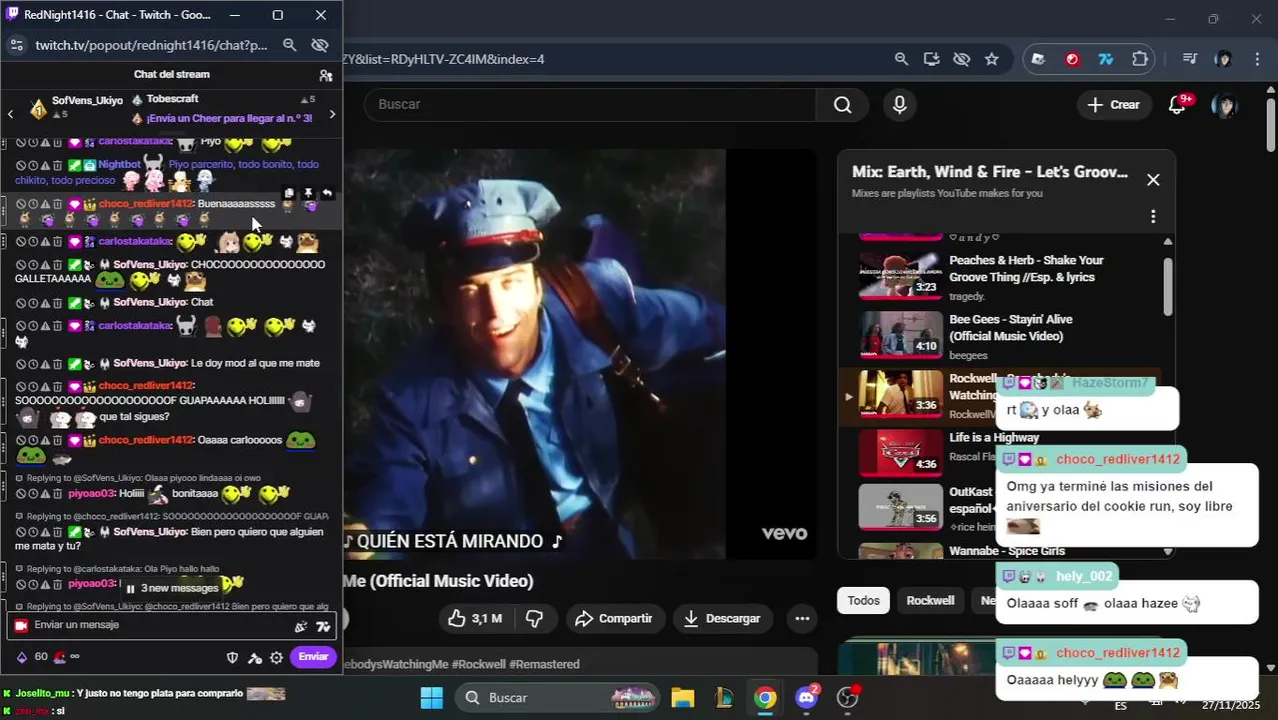The image size is (1278, 720).
Task: Open more actions ellipsis under the video
Action: (x=802, y=618)
